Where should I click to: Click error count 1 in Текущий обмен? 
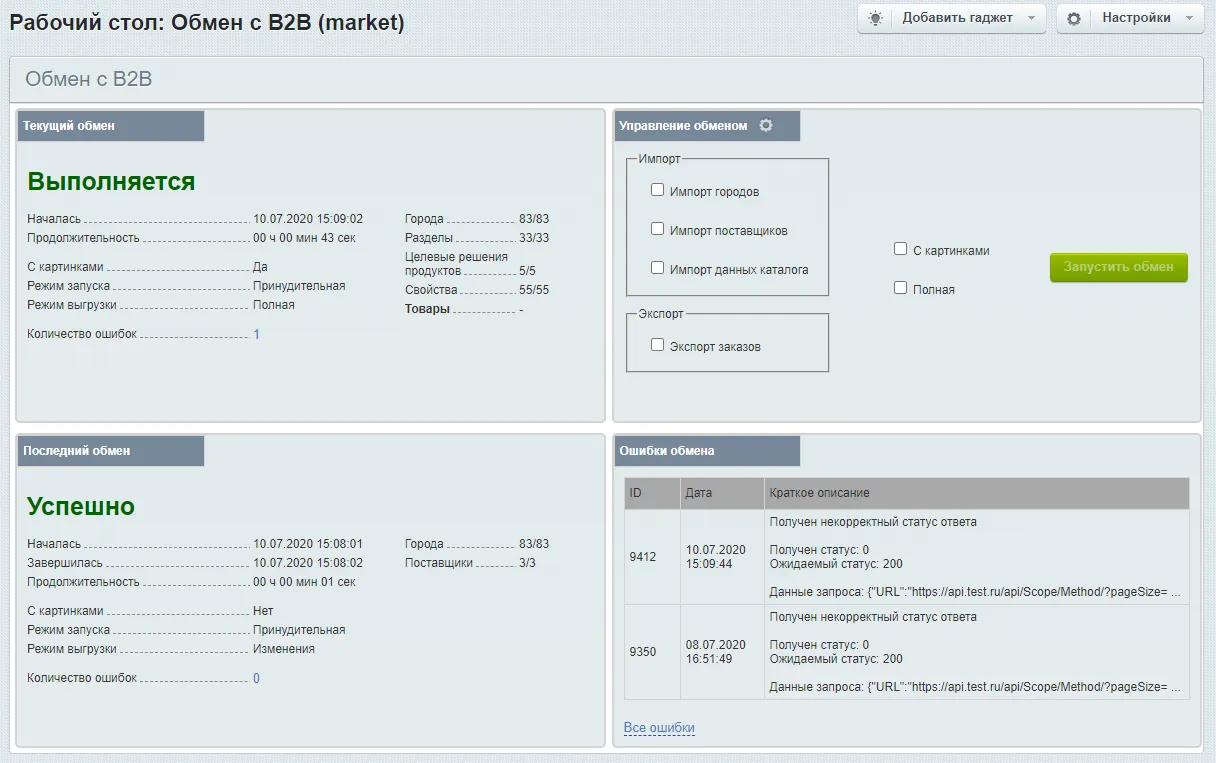pyautogui.click(x=256, y=334)
